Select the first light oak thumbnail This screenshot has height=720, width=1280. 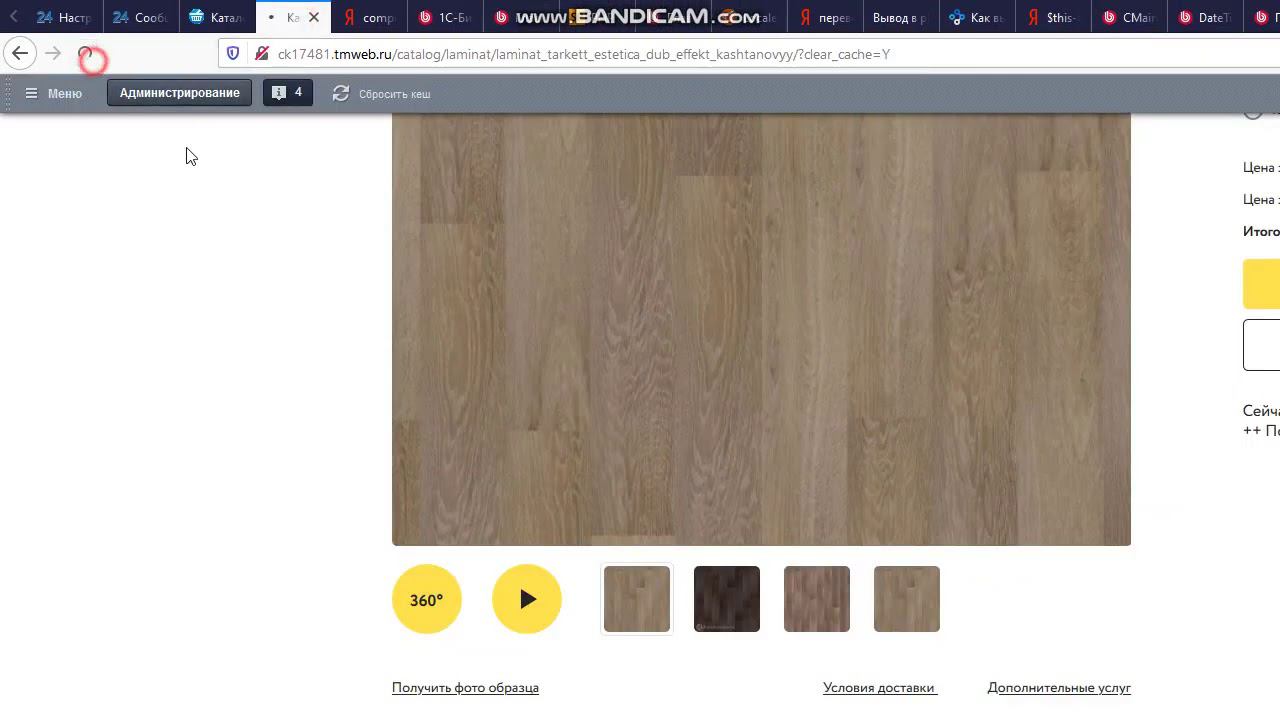[637, 599]
